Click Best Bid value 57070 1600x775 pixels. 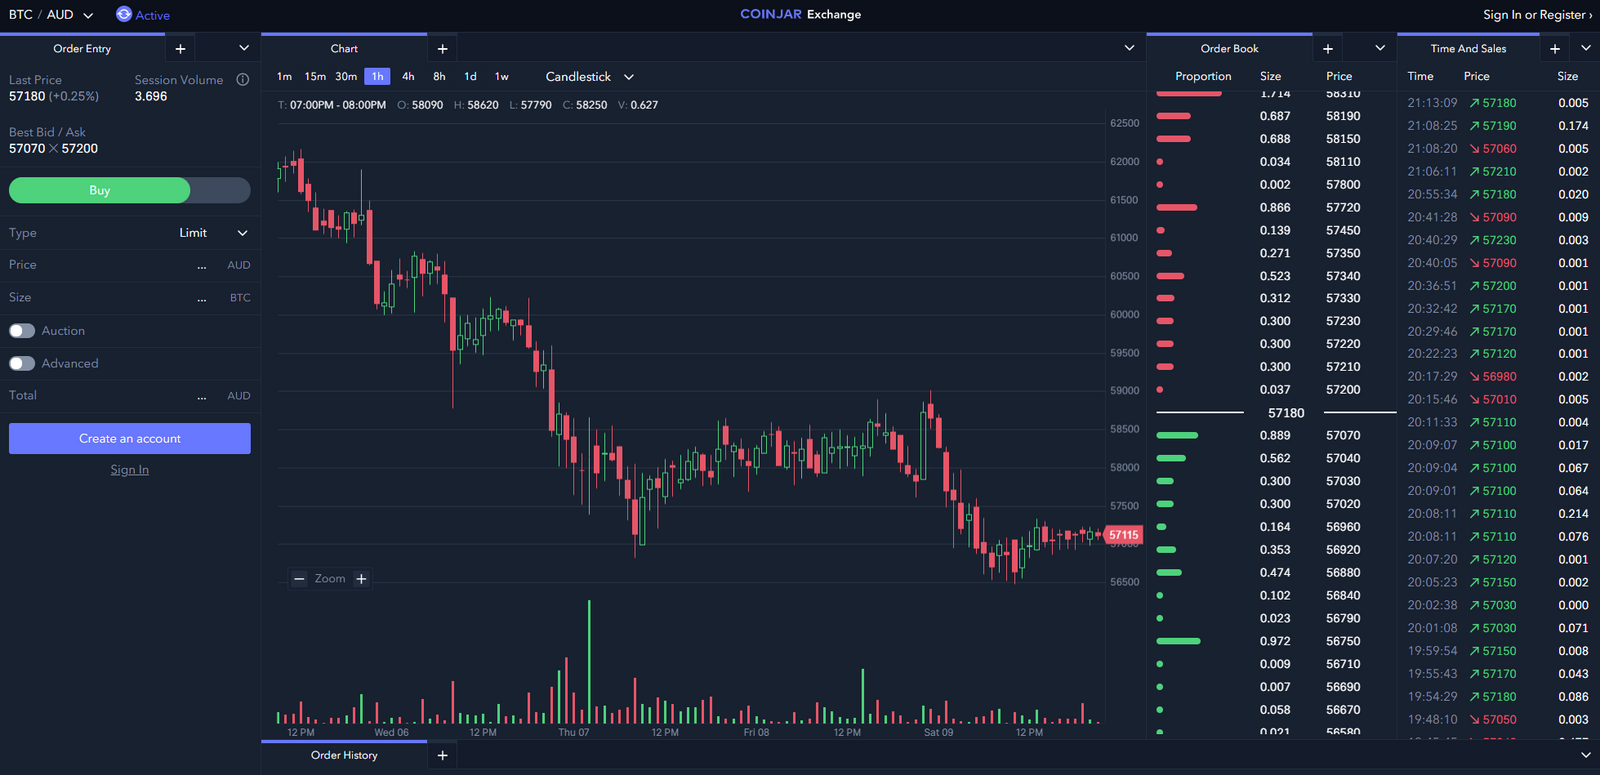pos(27,149)
